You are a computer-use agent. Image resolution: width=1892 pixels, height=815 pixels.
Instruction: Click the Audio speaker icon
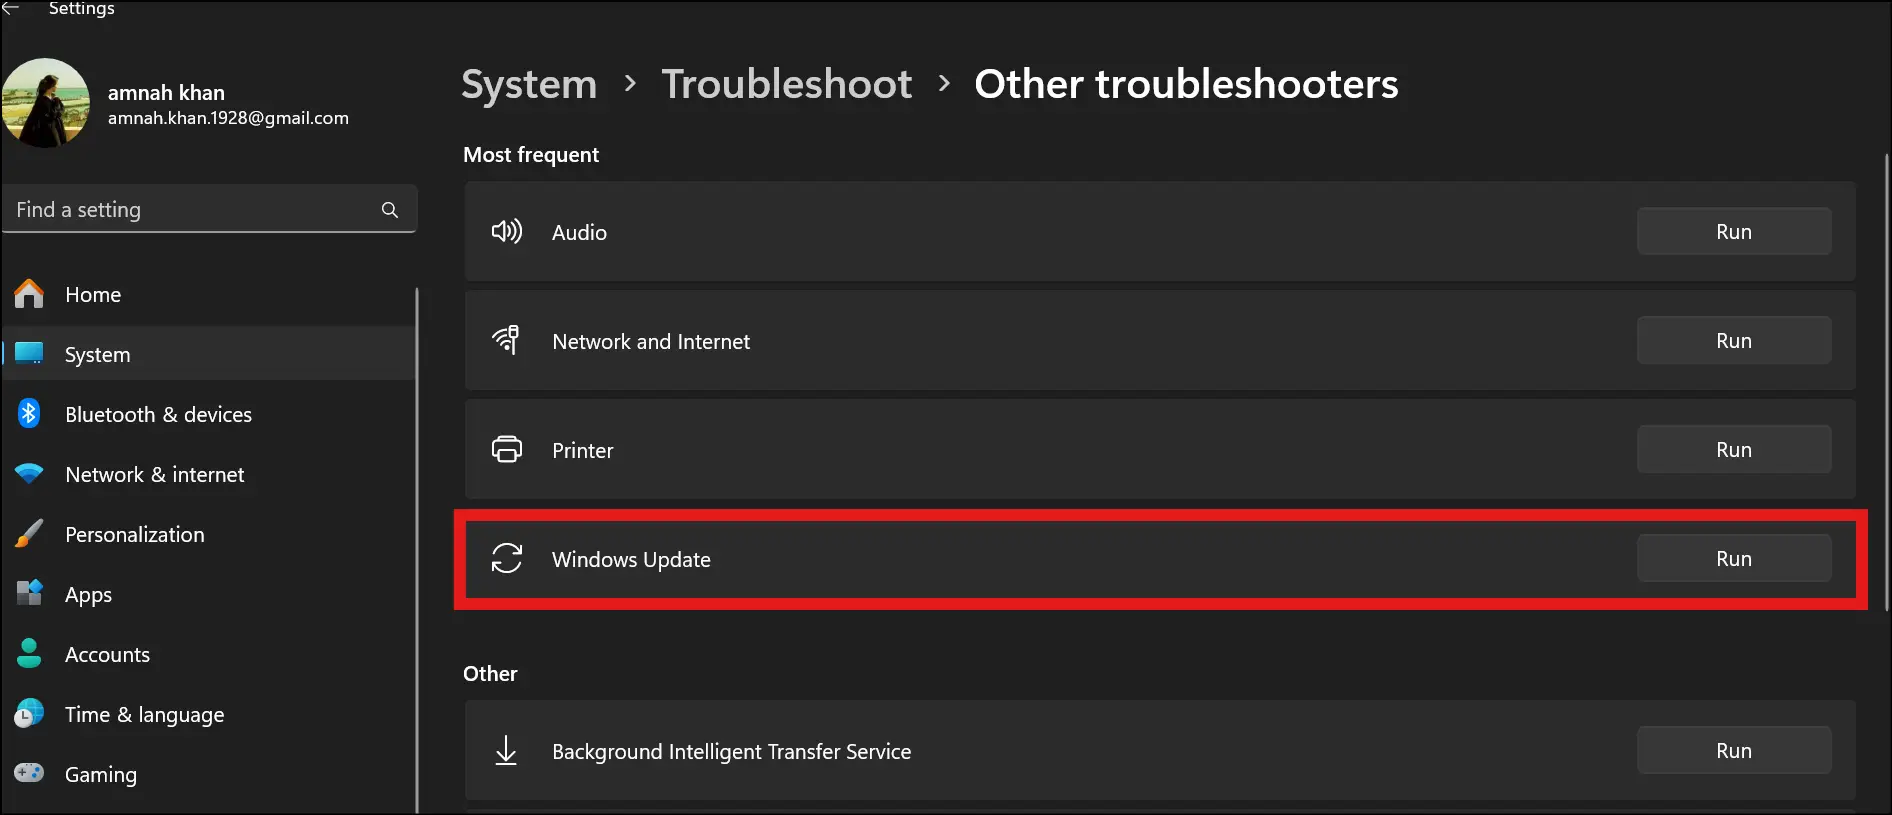[x=507, y=231]
